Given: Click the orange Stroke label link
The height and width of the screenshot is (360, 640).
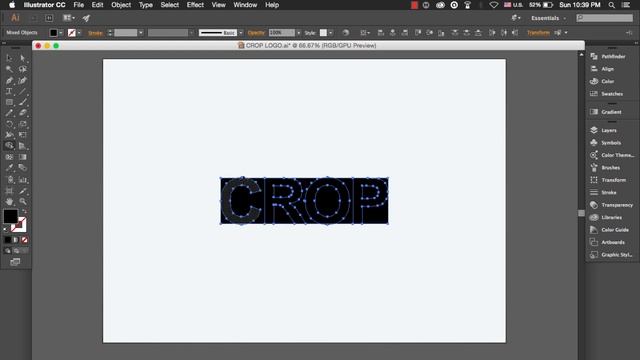Looking at the screenshot, I should click(x=96, y=33).
